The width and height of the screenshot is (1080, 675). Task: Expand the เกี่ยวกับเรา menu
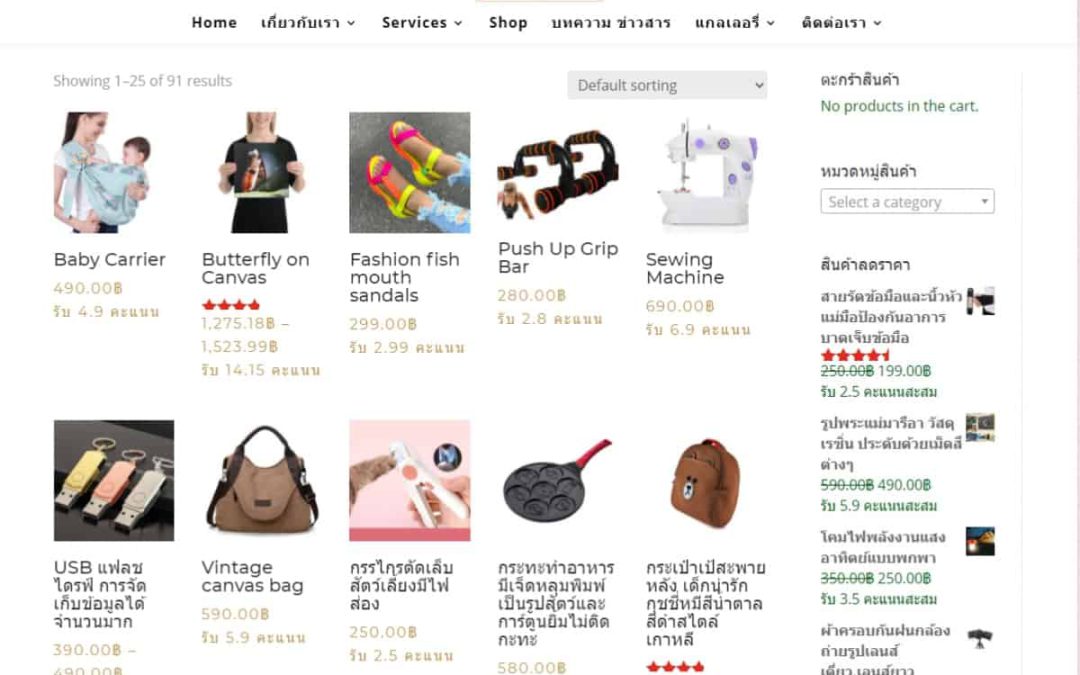(308, 23)
